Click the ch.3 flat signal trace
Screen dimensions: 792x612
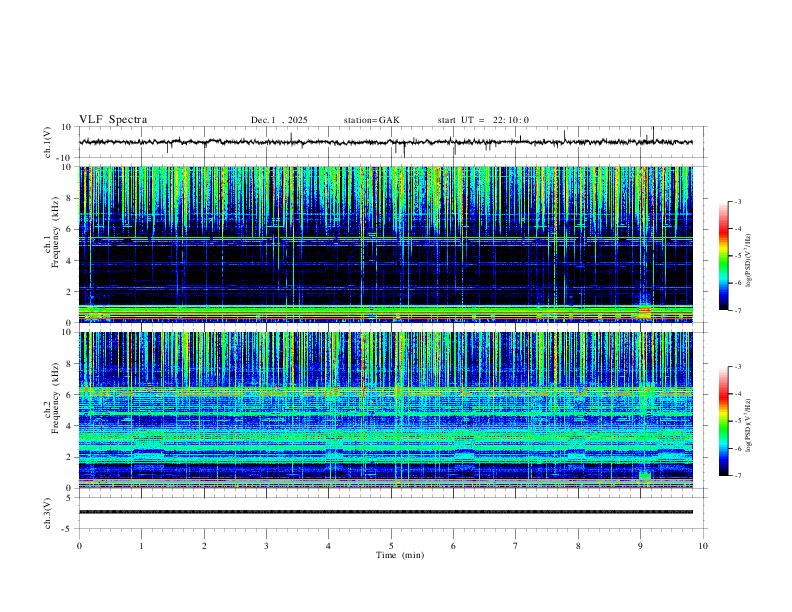pos(386,512)
